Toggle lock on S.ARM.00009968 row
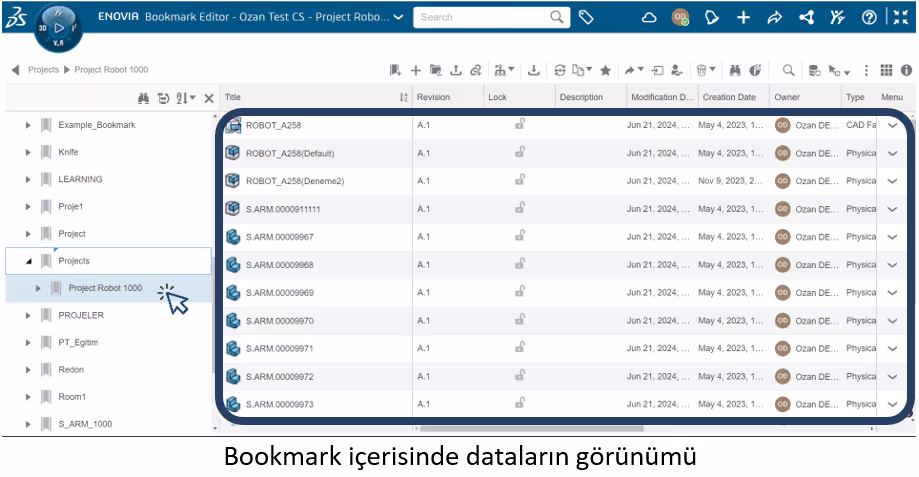Screen dimensions: 919x477 519,264
